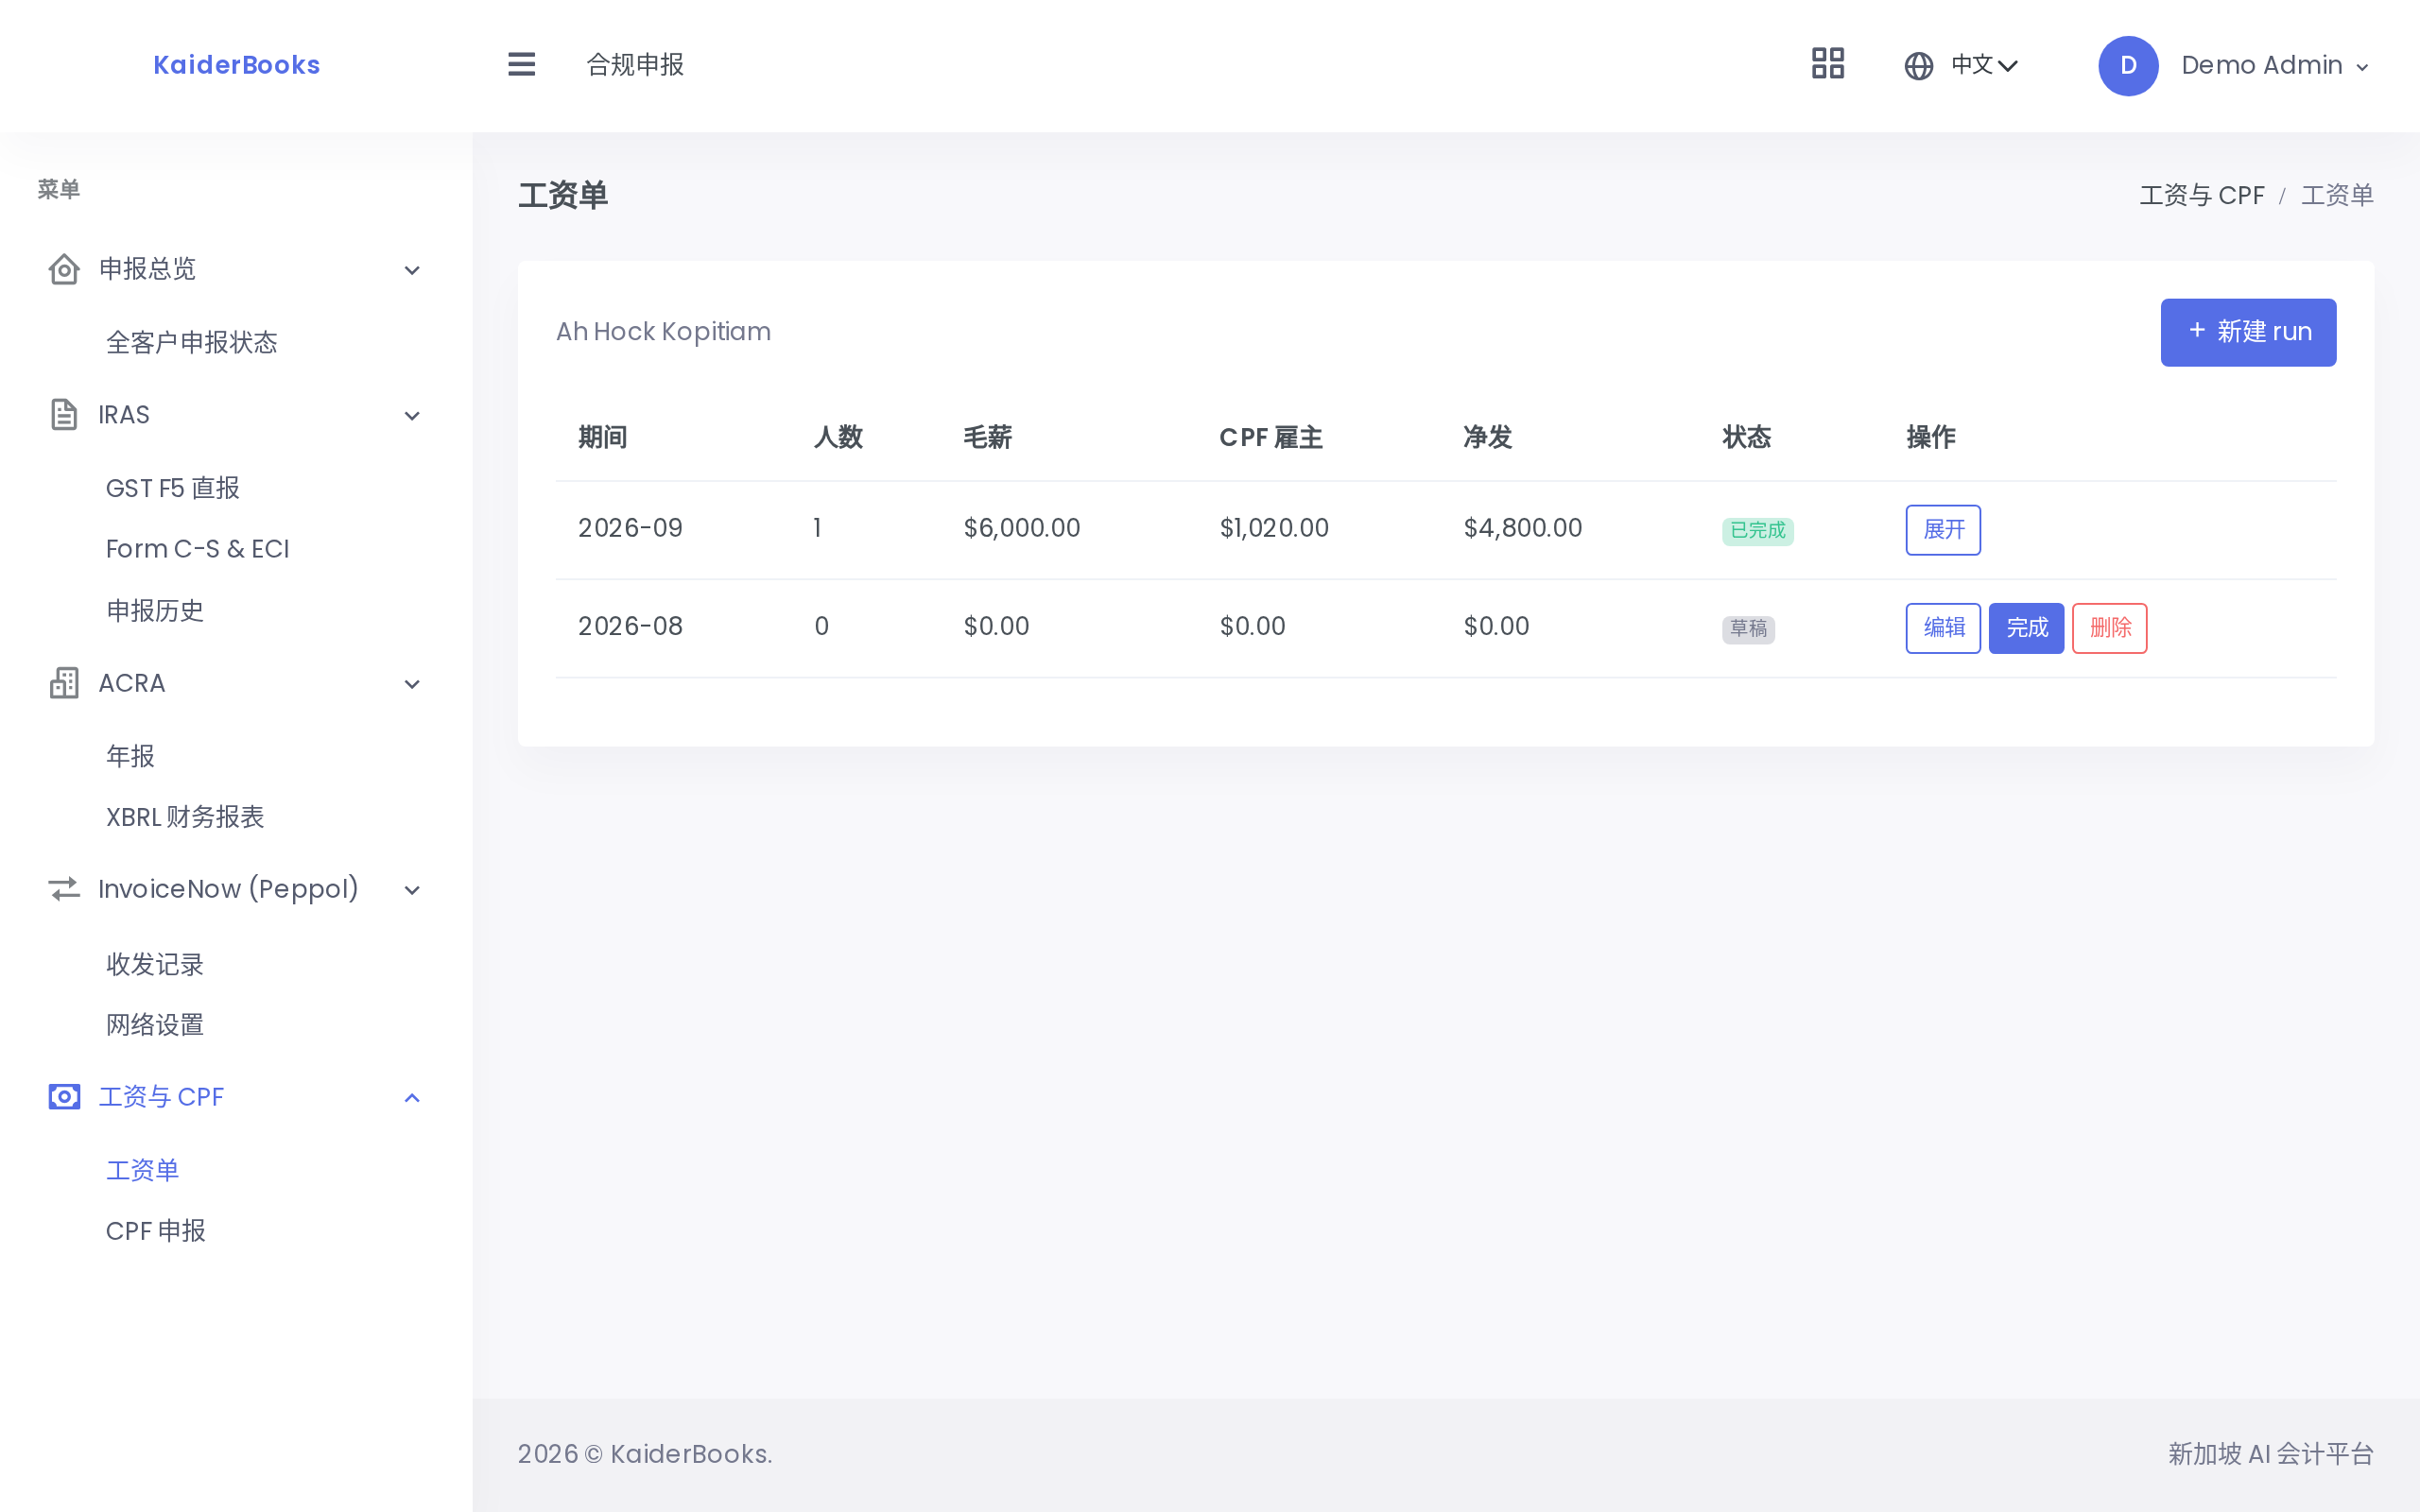Image resolution: width=2420 pixels, height=1512 pixels.
Task: Collapse the InvoiceNow (Peppol) section chevron
Action: [x=412, y=890]
